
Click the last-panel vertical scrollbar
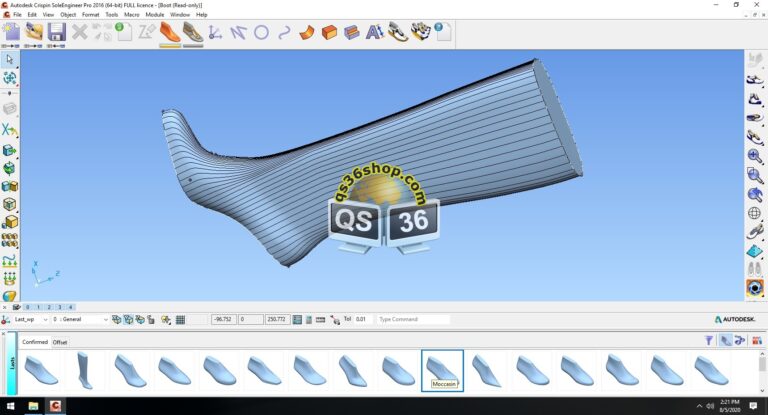tap(762, 372)
